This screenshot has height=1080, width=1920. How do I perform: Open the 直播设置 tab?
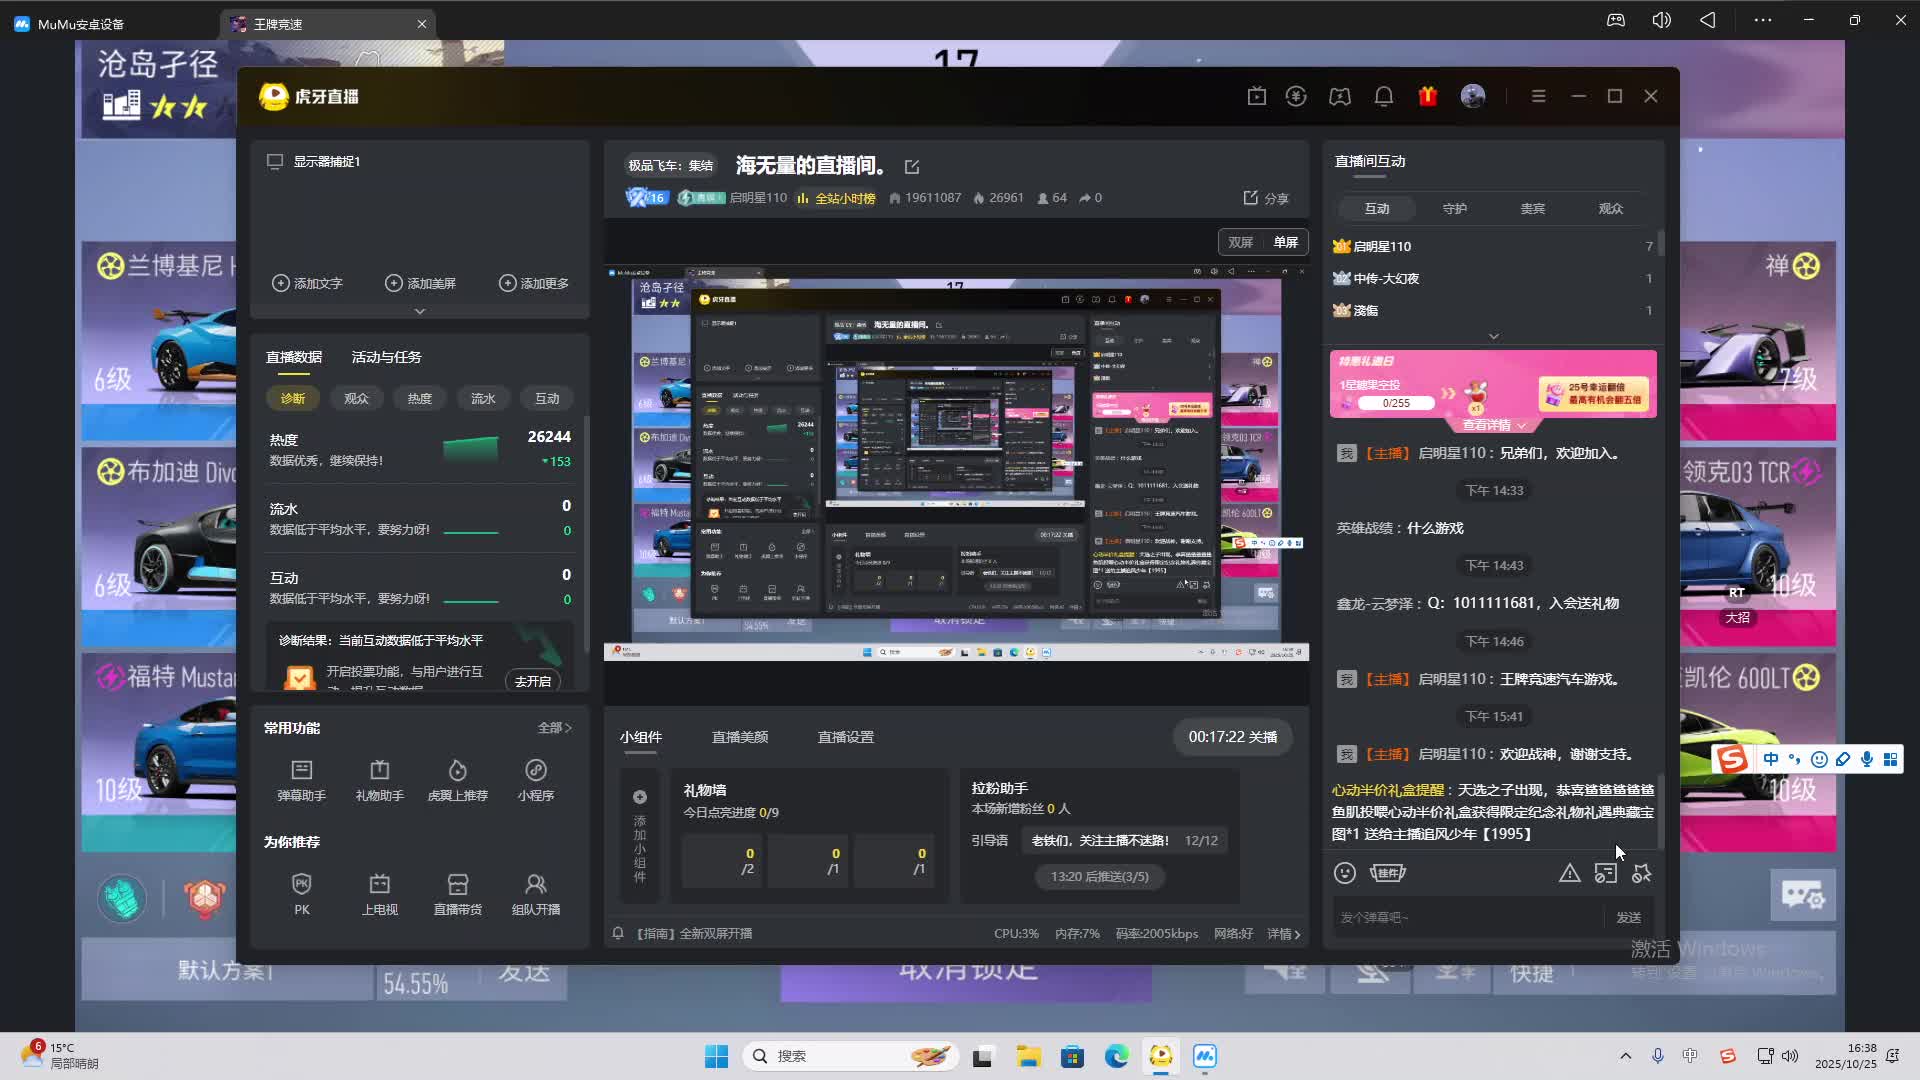(845, 737)
